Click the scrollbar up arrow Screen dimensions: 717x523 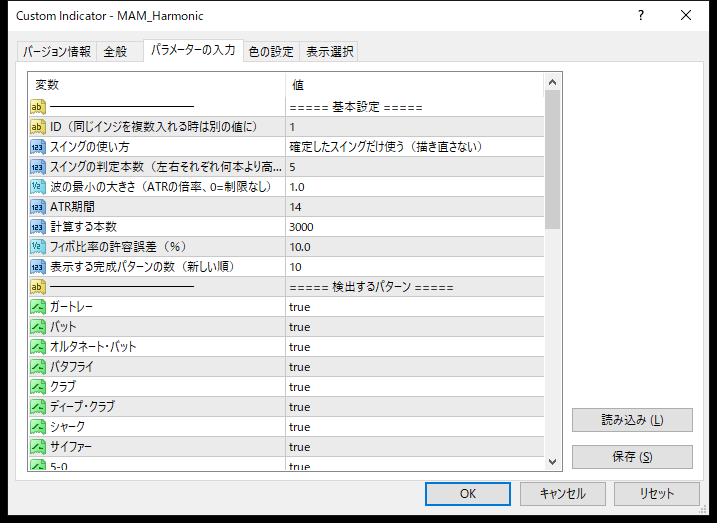click(552, 82)
